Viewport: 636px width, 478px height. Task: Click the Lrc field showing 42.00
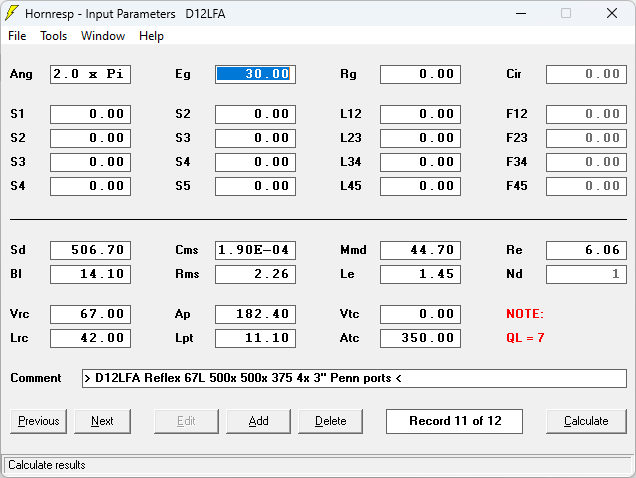90,338
